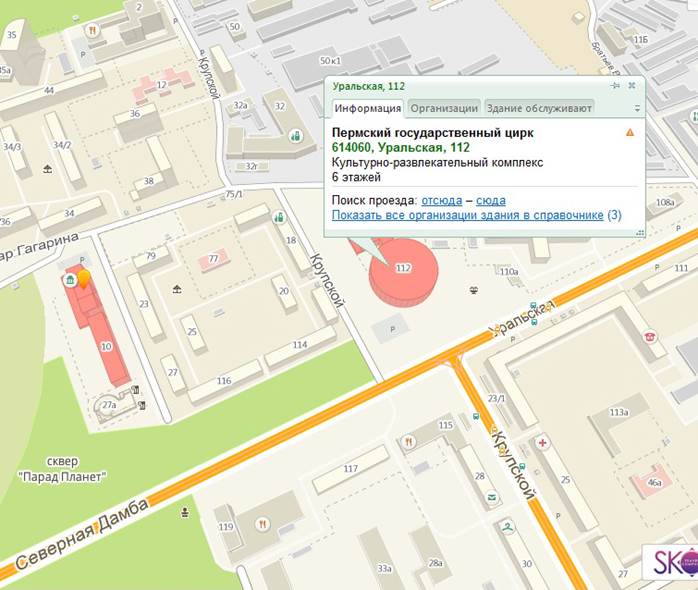This screenshot has height=590, width=698.
Task: Click building label 23/1
Action: 496,398
